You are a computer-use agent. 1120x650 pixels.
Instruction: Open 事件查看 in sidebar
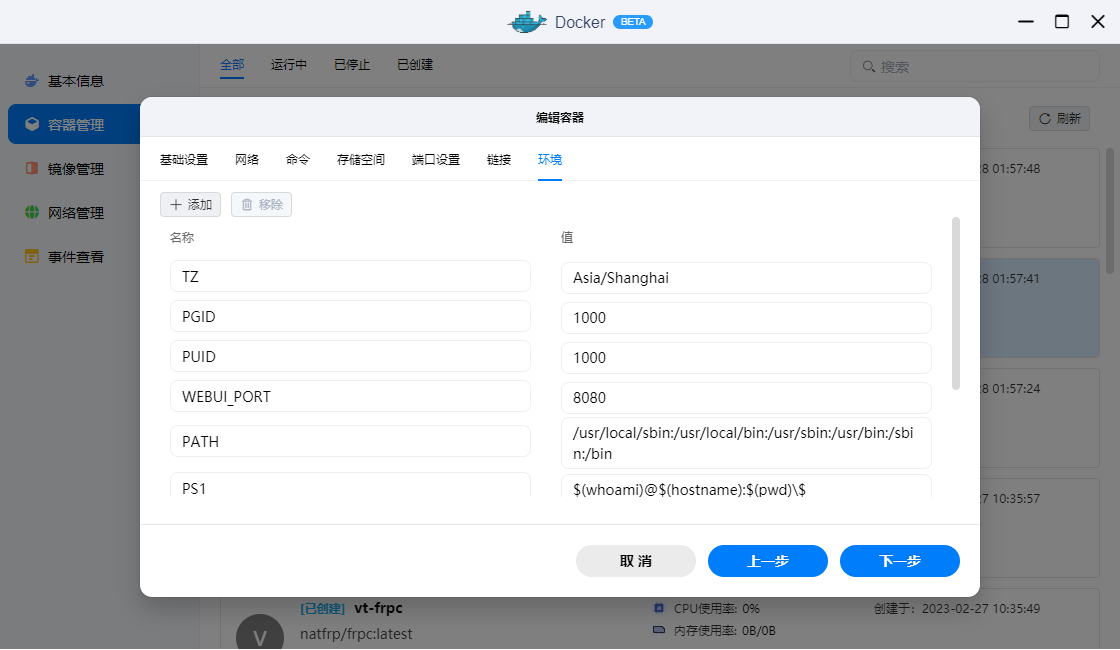point(76,257)
